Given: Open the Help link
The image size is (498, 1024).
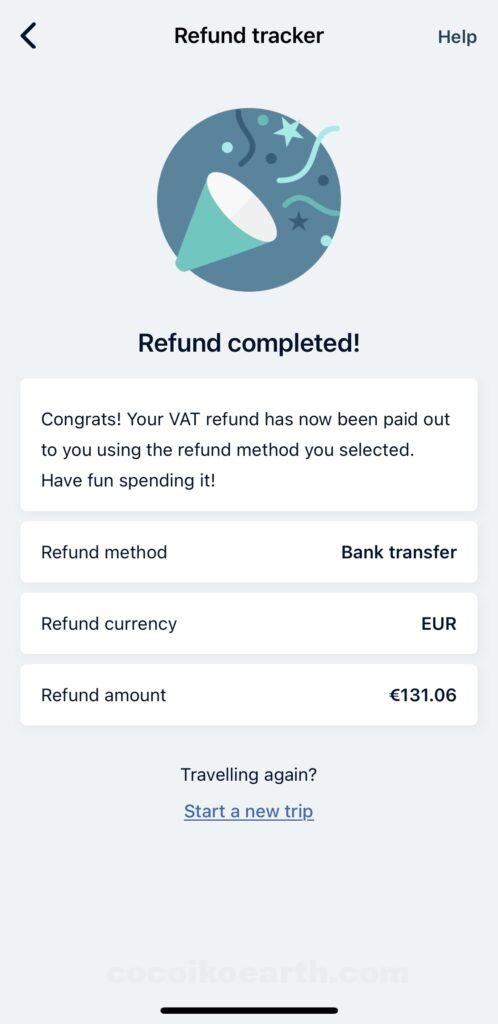Looking at the screenshot, I should tap(457, 37).
